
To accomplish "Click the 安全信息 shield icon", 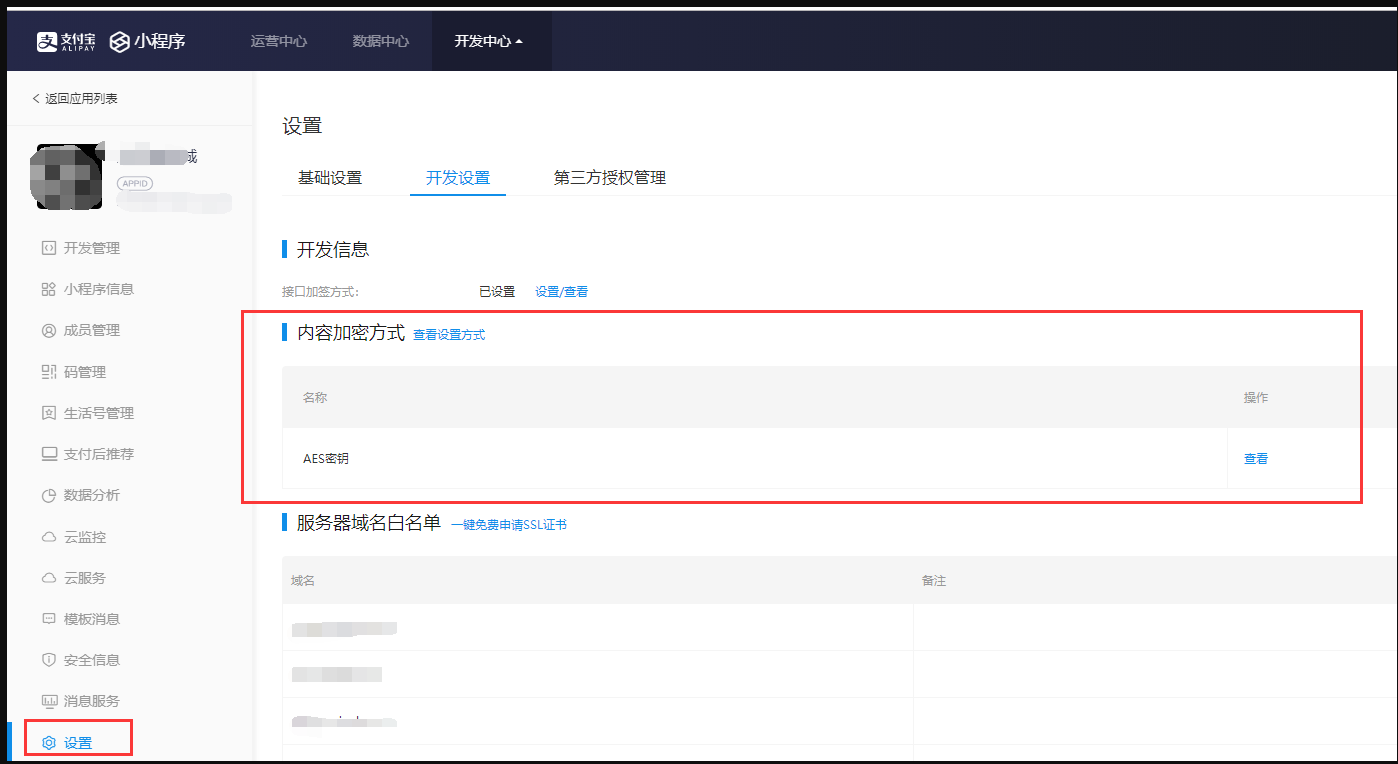I will (48, 660).
